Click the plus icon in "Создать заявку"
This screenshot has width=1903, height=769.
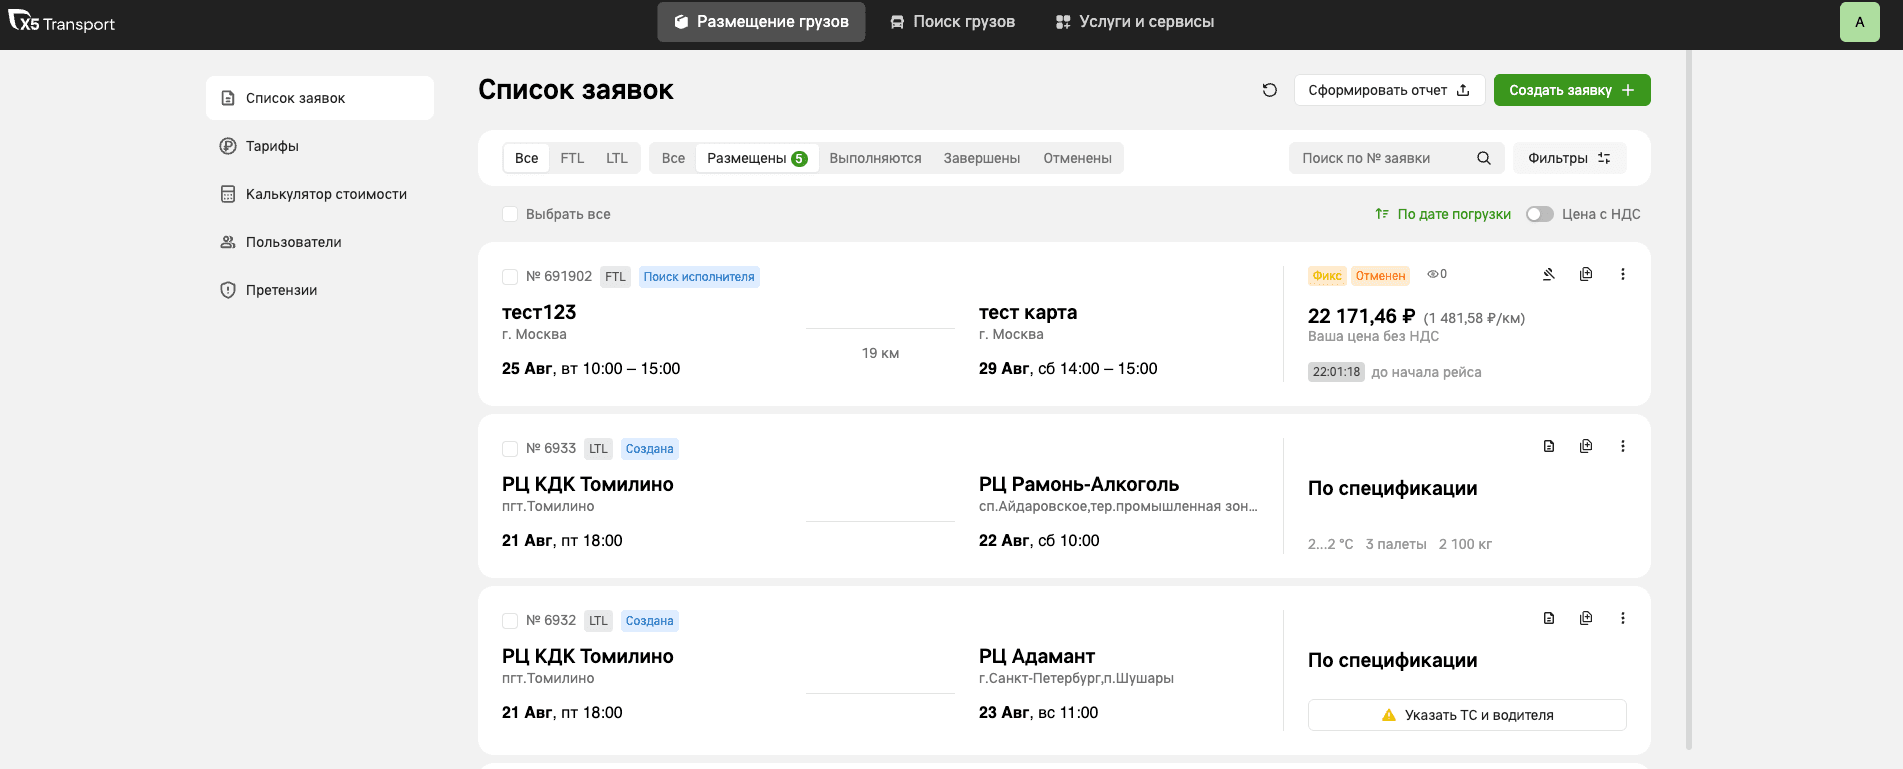[x=1628, y=90]
